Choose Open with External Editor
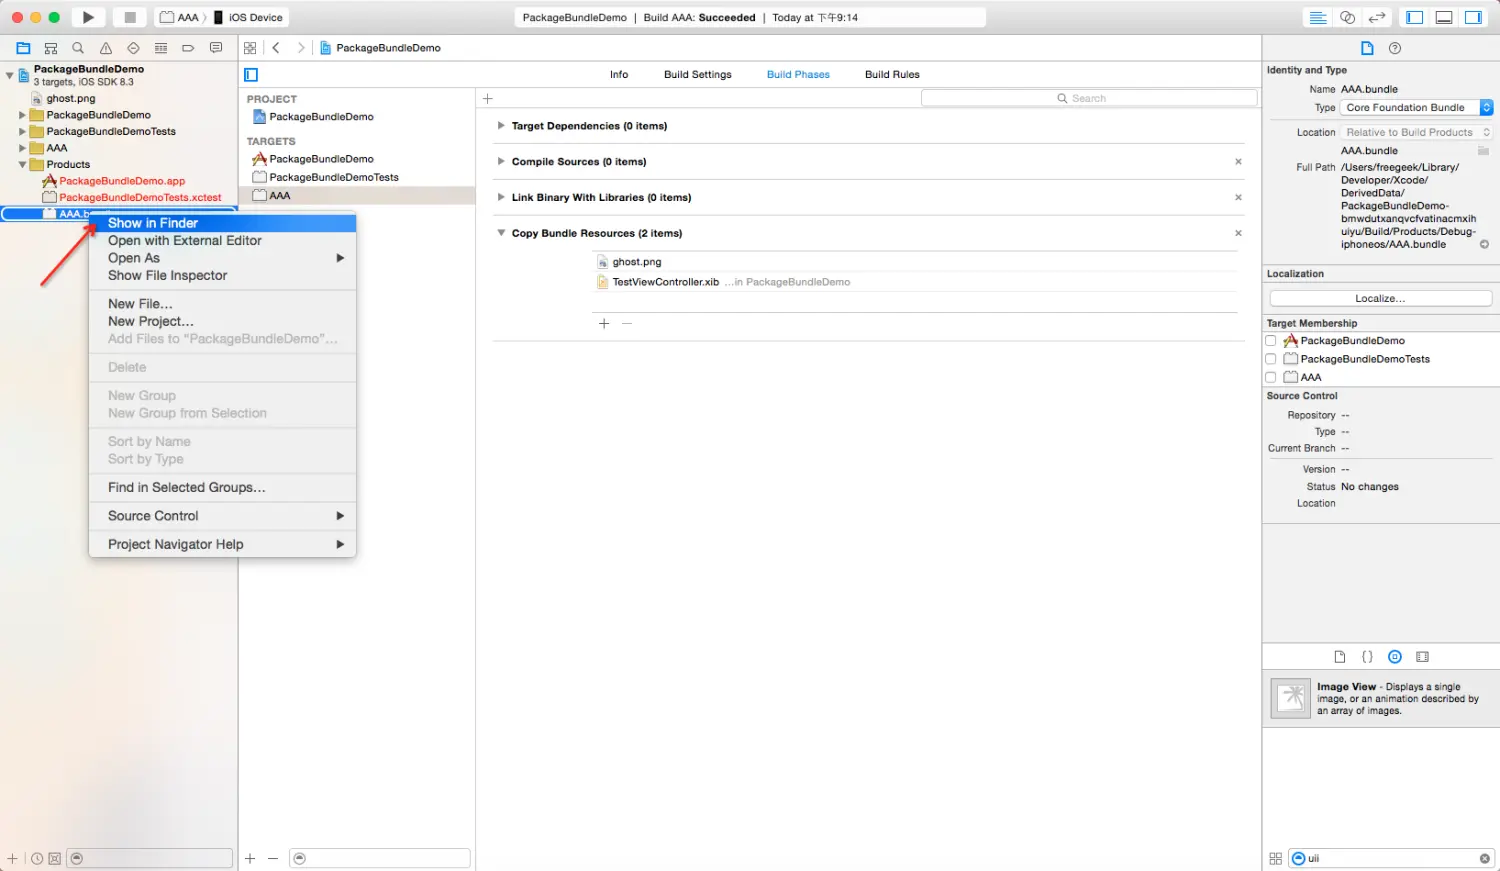This screenshot has height=871, width=1500. pos(222,241)
